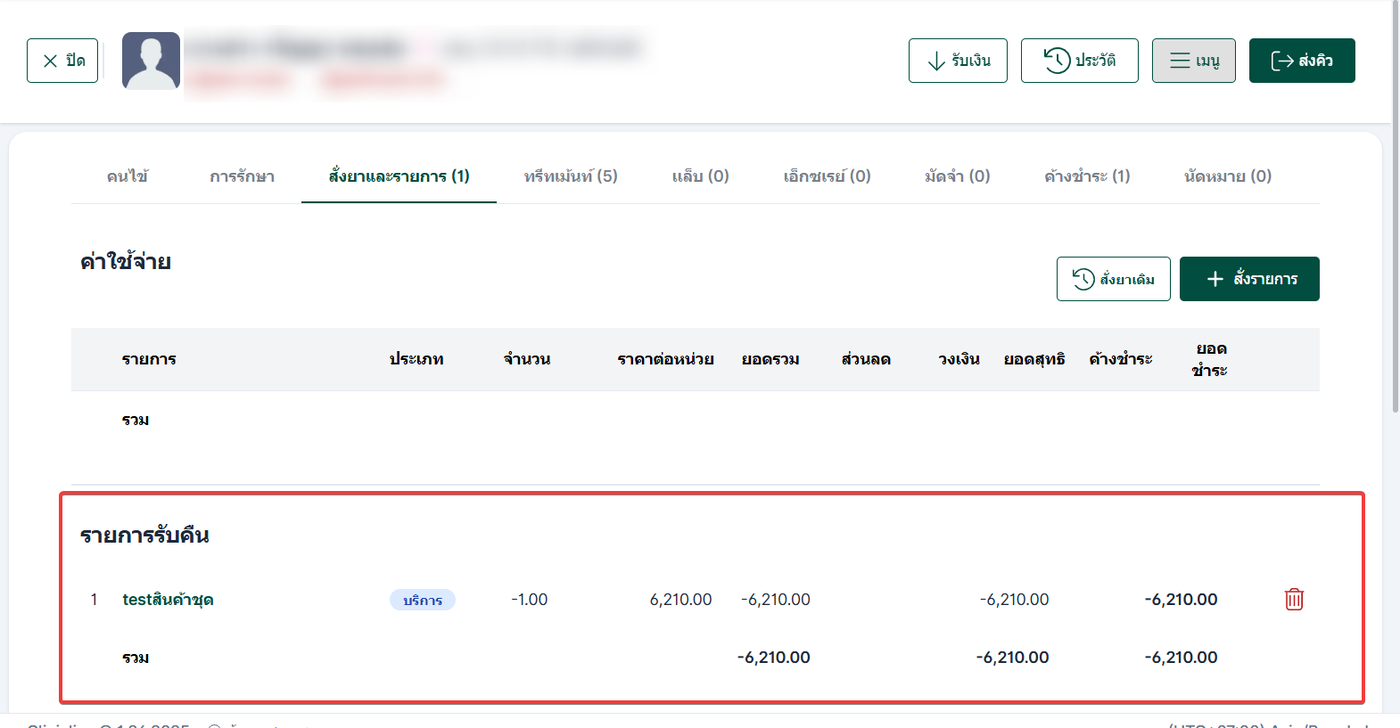Delete the testสินค้าชุด row with trash icon
Viewport: 1400px width, 728px height.
tap(1294, 599)
